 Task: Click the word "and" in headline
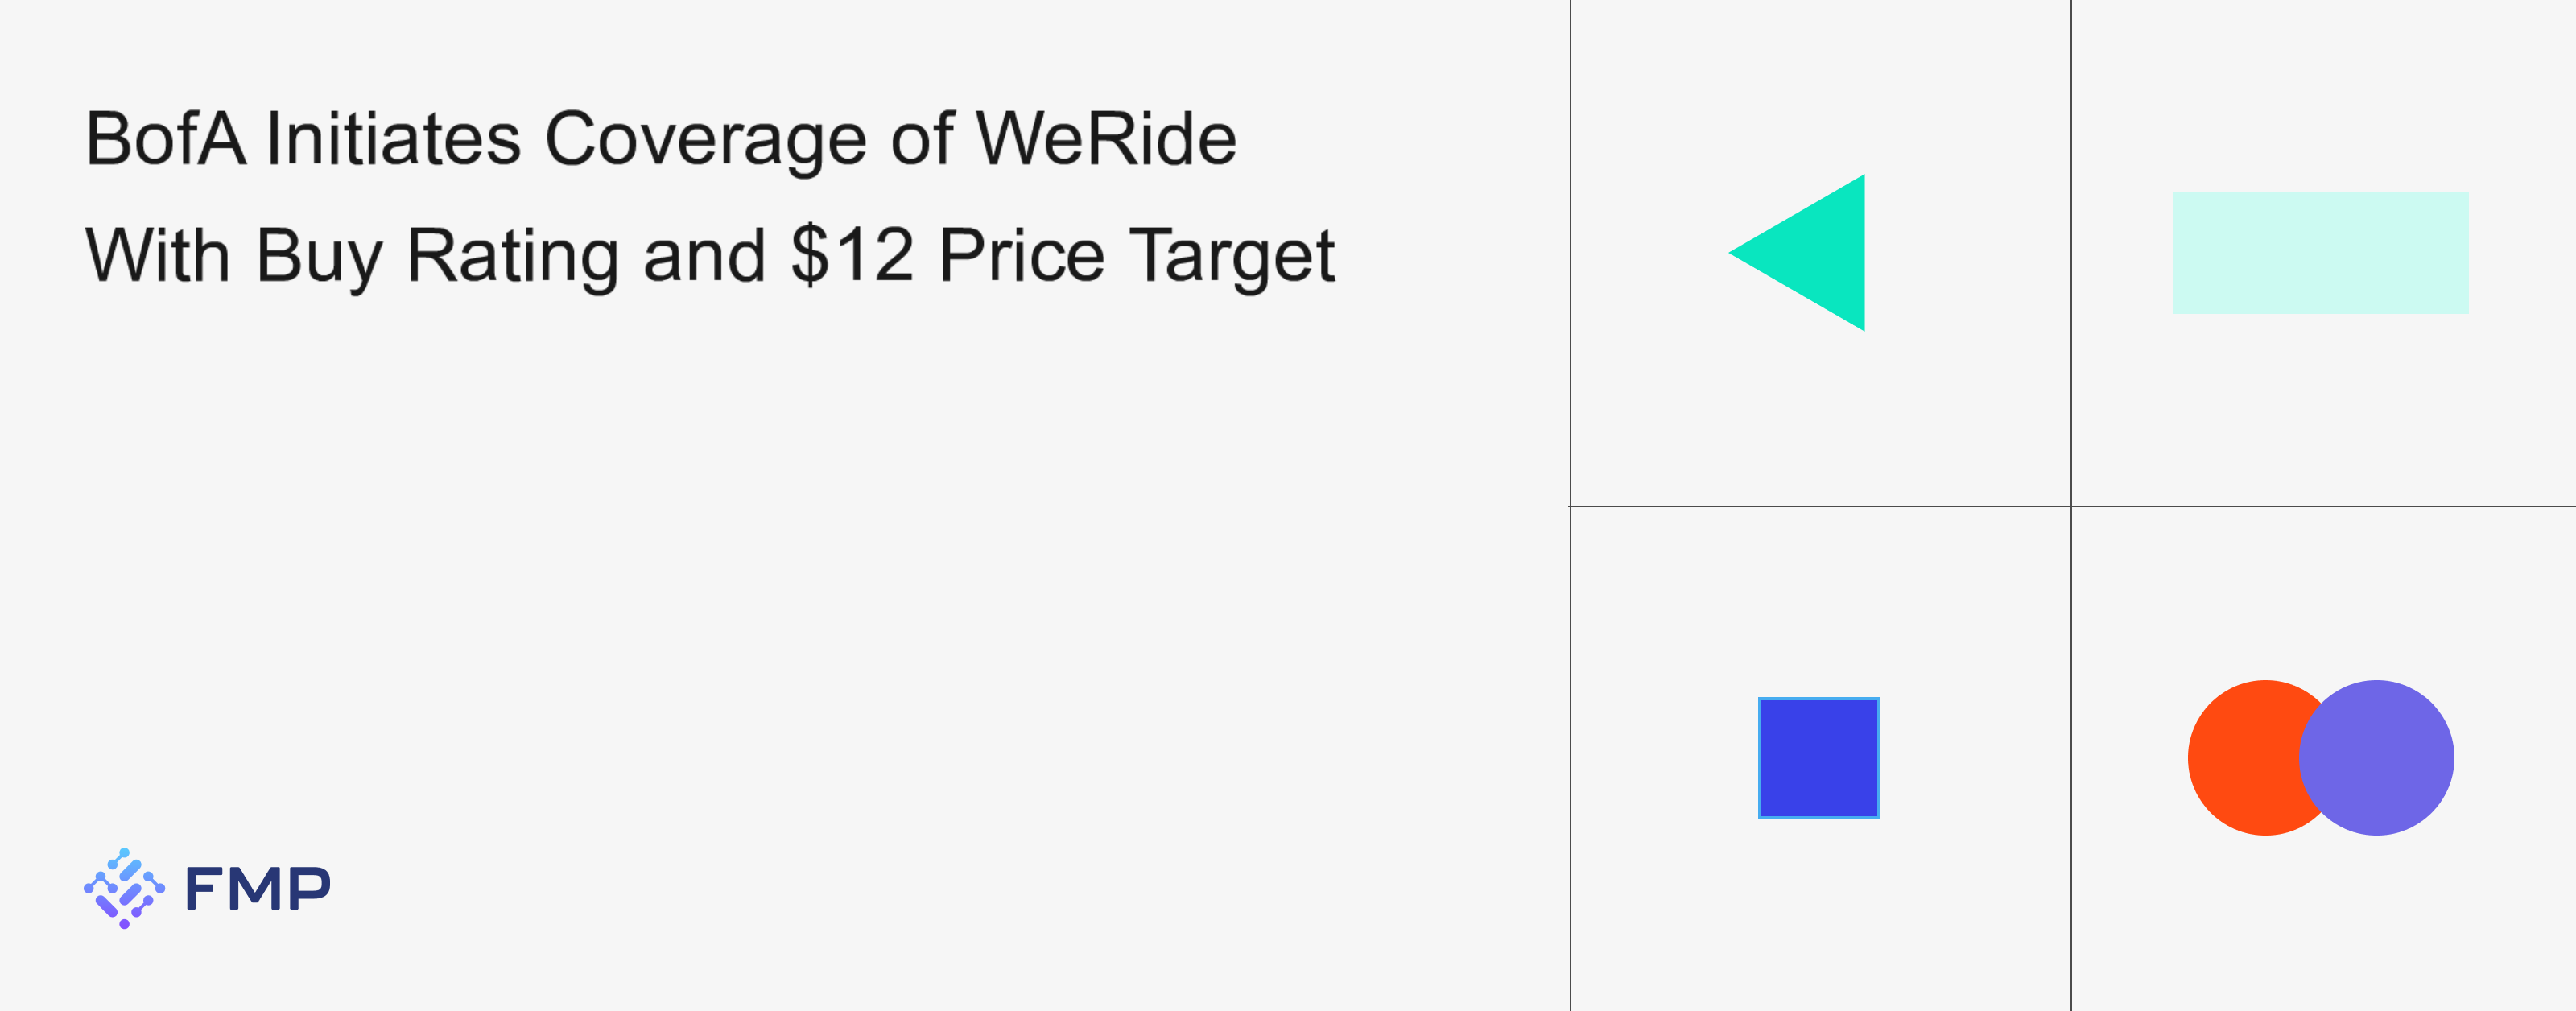[x=705, y=256]
